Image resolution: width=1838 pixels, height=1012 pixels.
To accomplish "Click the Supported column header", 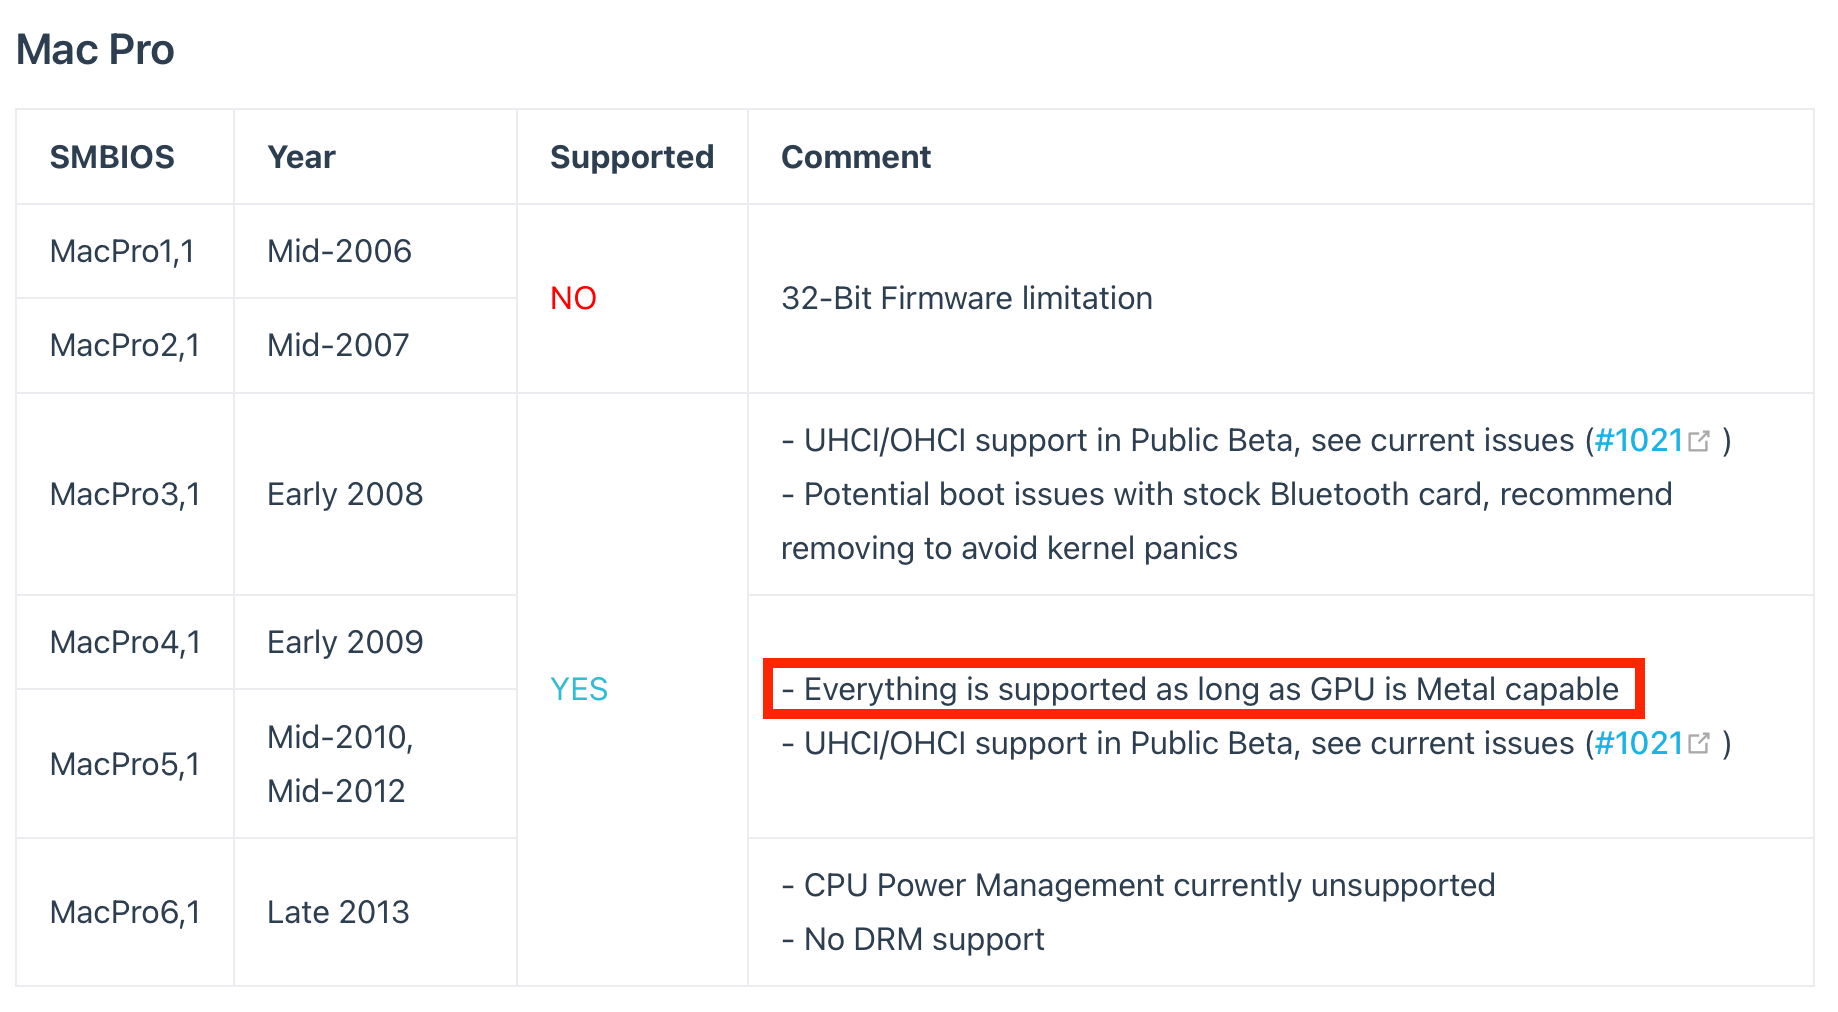I will coord(631,157).
